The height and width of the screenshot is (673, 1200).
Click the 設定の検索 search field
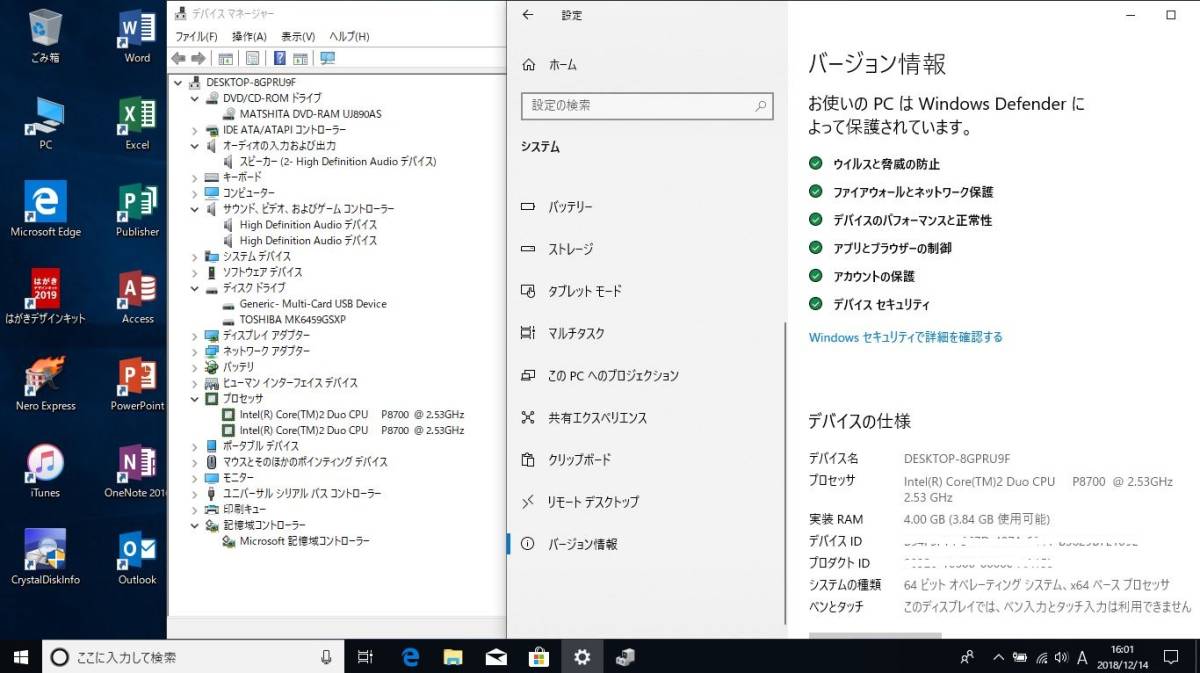[647, 106]
